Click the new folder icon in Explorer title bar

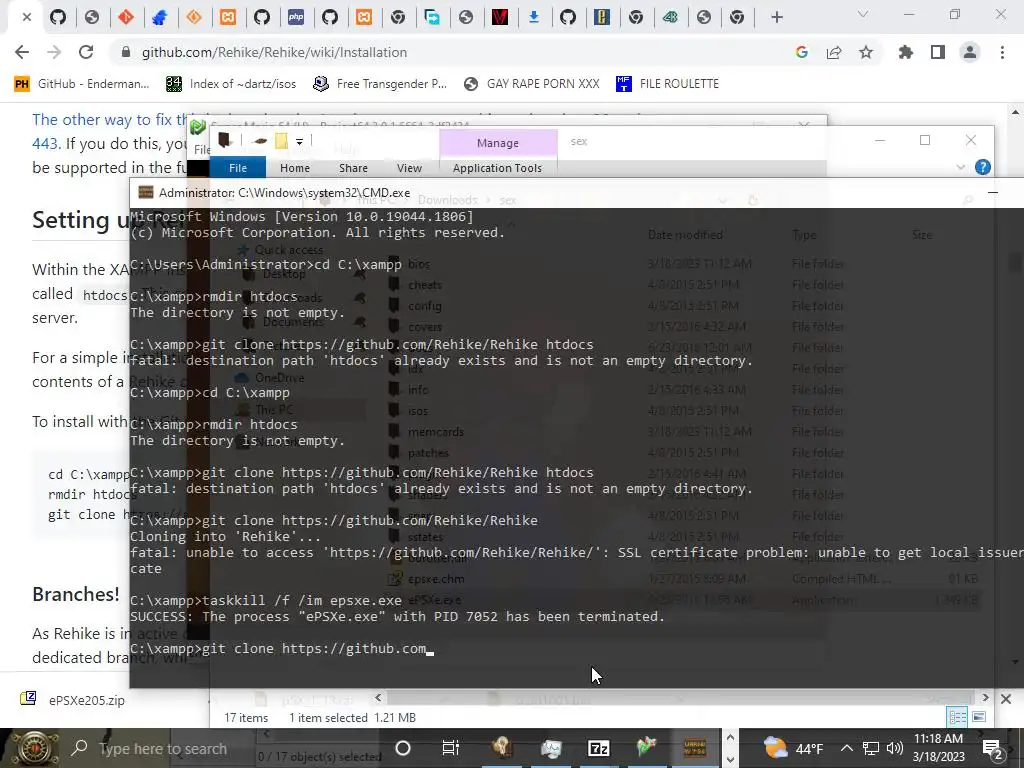281,141
